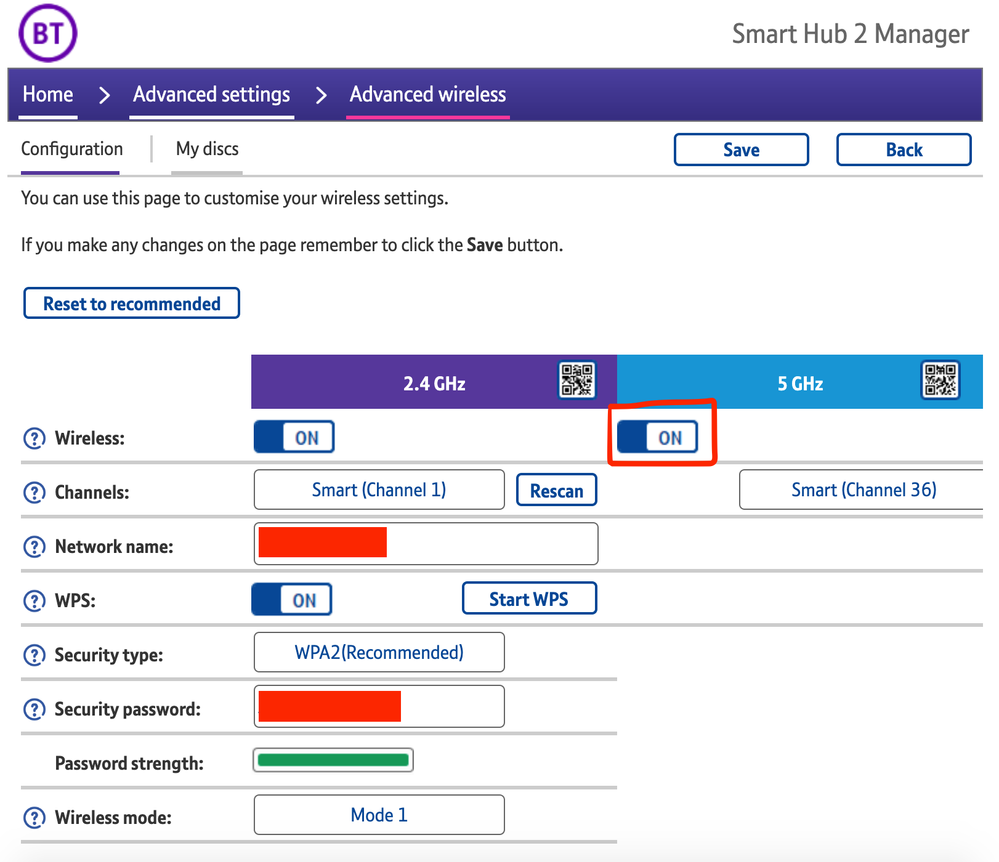999x862 pixels.
Task: Expand the WPA2(Recommended) security type dropdown
Action: click(379, 653)
